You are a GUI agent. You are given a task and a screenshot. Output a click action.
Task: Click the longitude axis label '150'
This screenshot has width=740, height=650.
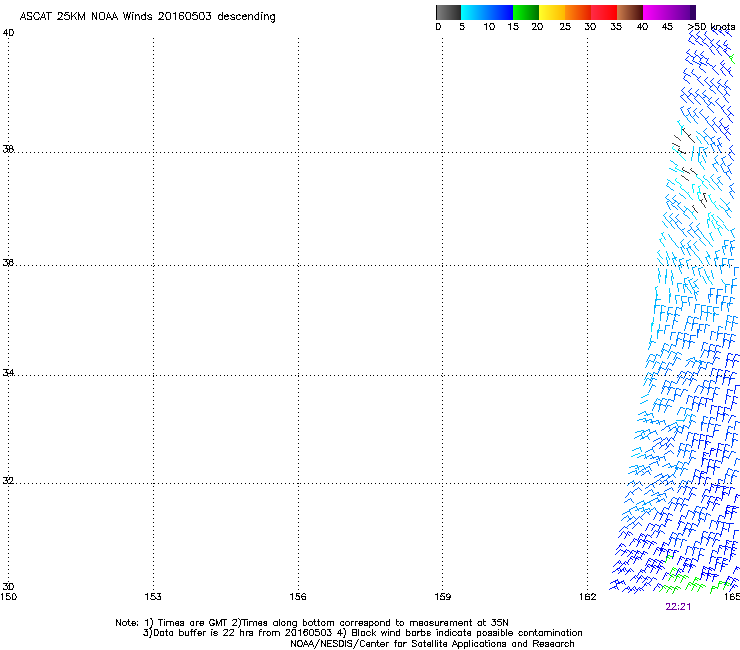pyautogui.click(x=8, y=597)
